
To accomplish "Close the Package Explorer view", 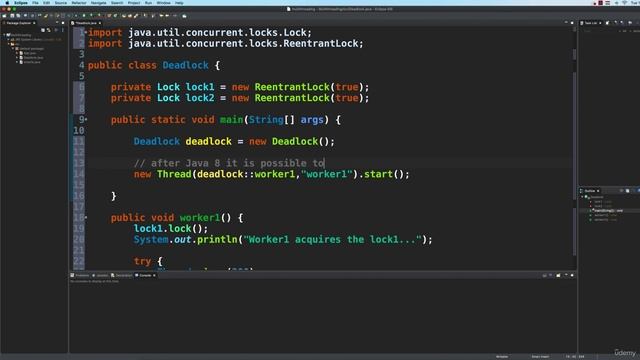I will coord(34,23).
